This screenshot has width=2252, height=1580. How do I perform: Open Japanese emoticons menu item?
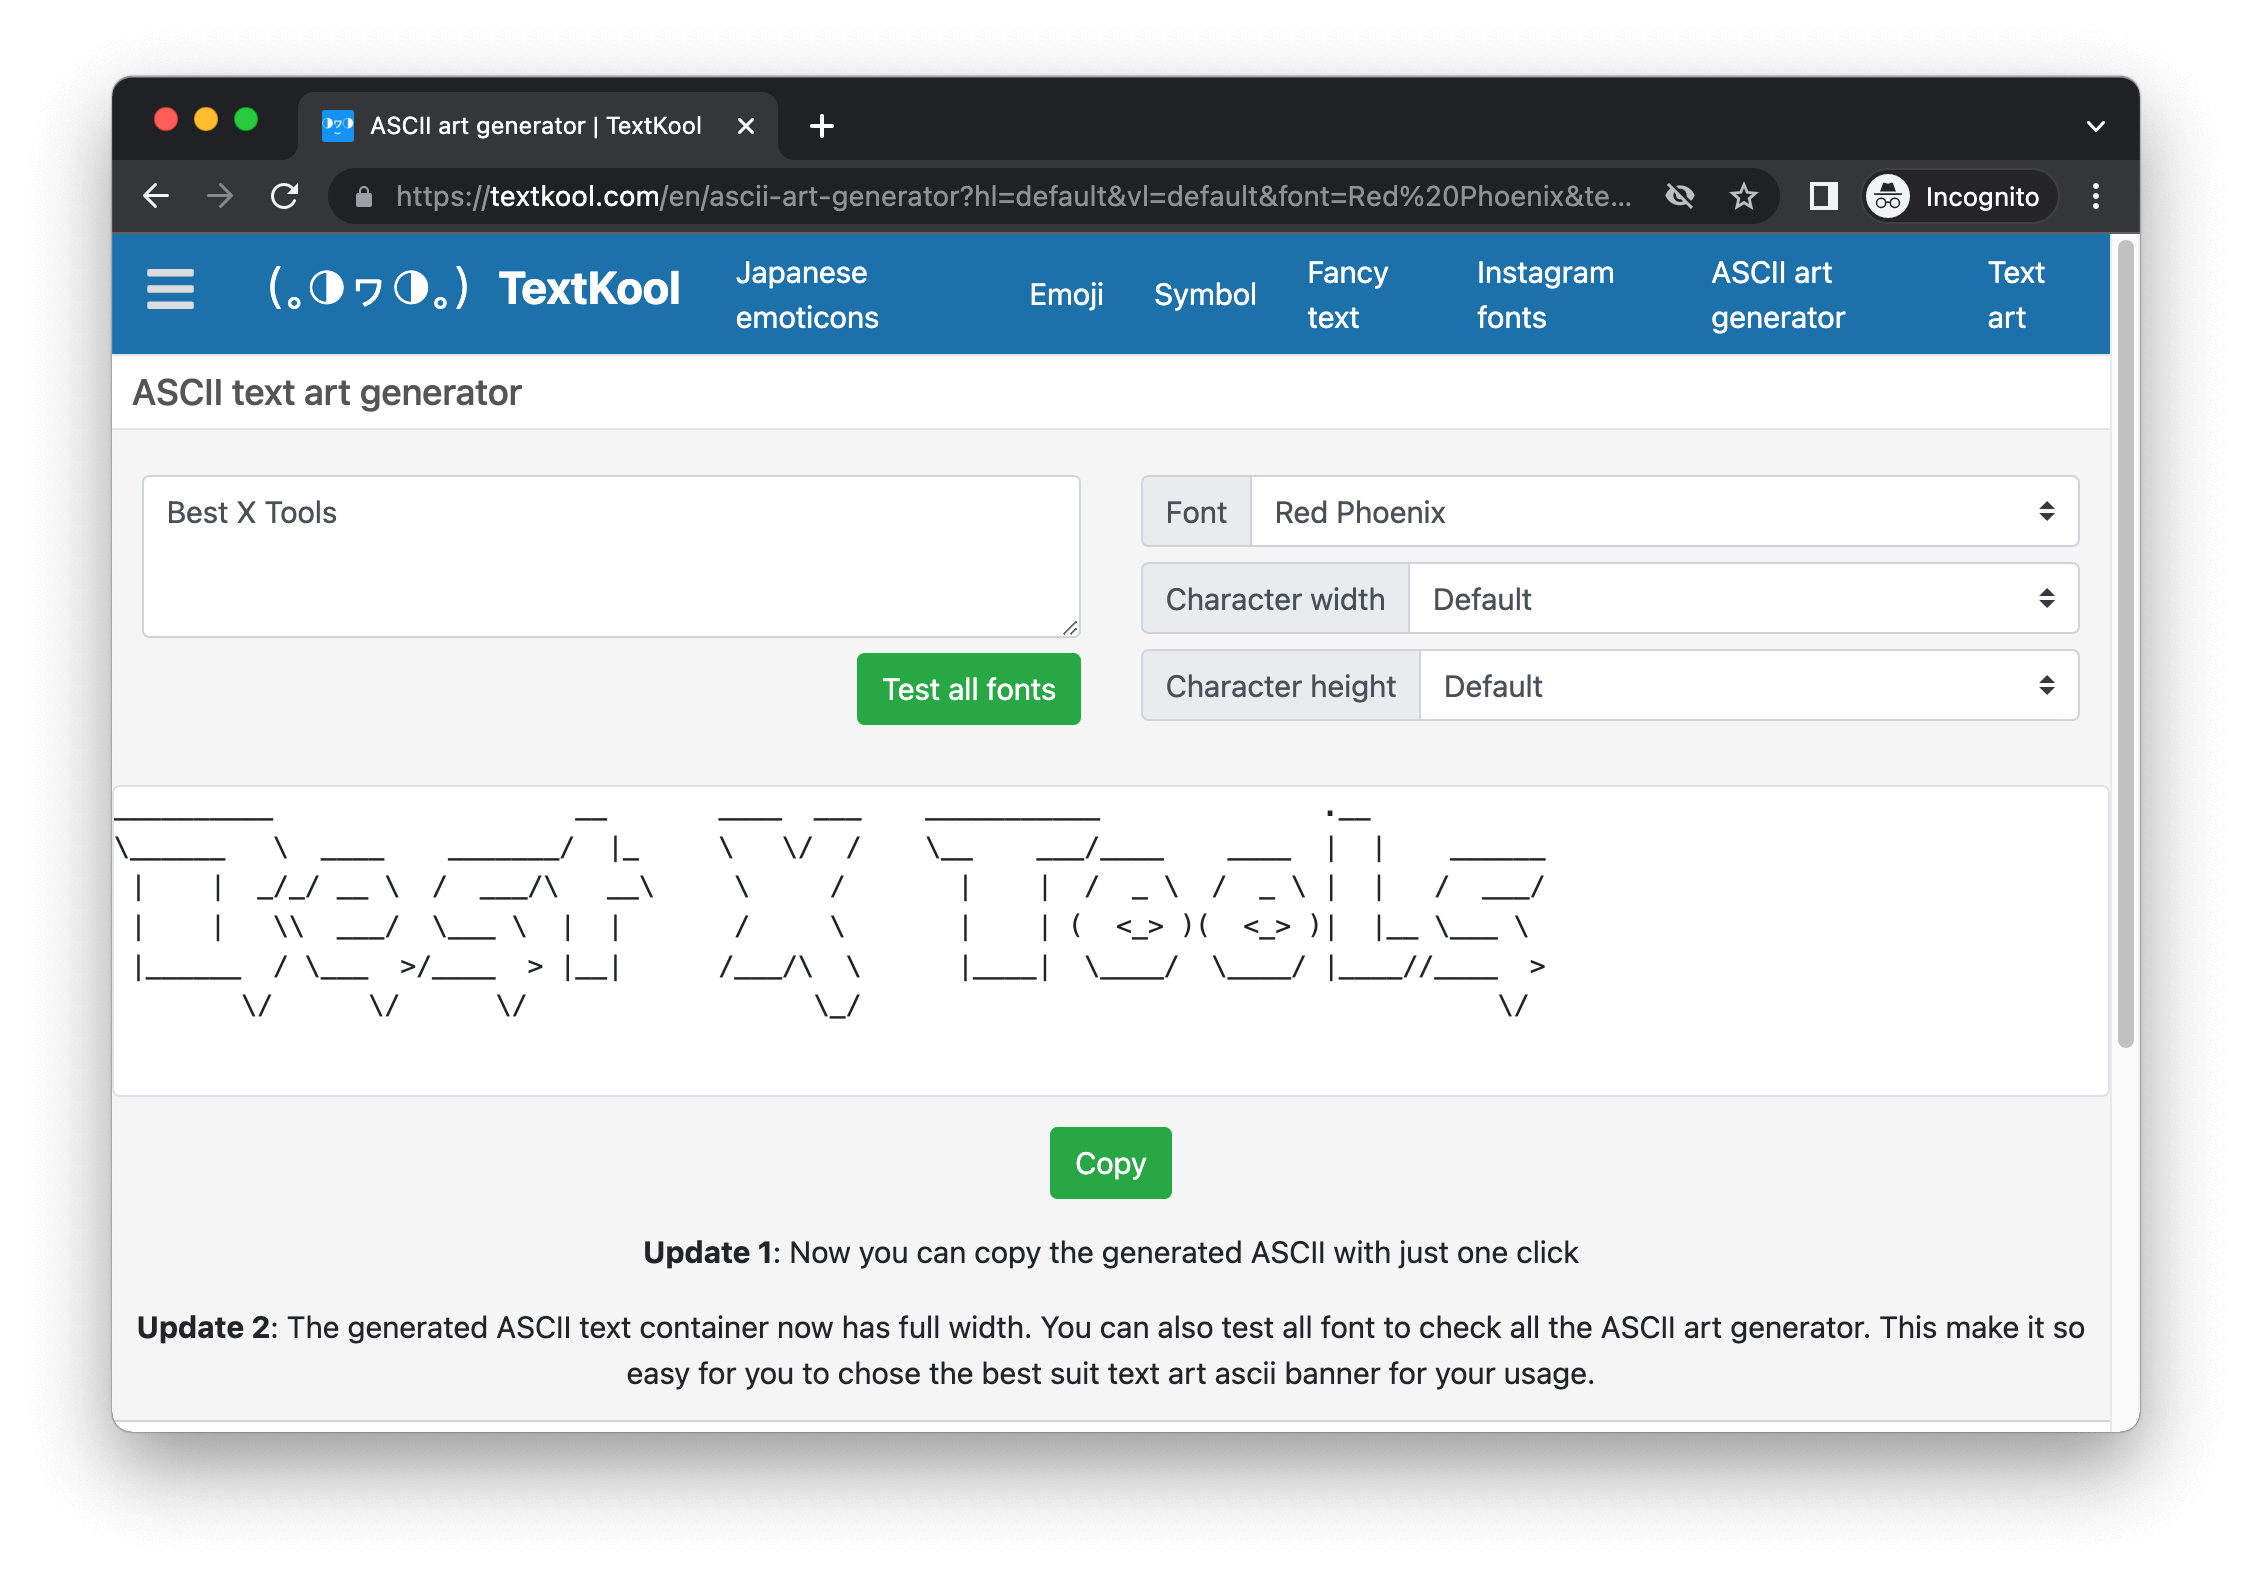point(807,295)
